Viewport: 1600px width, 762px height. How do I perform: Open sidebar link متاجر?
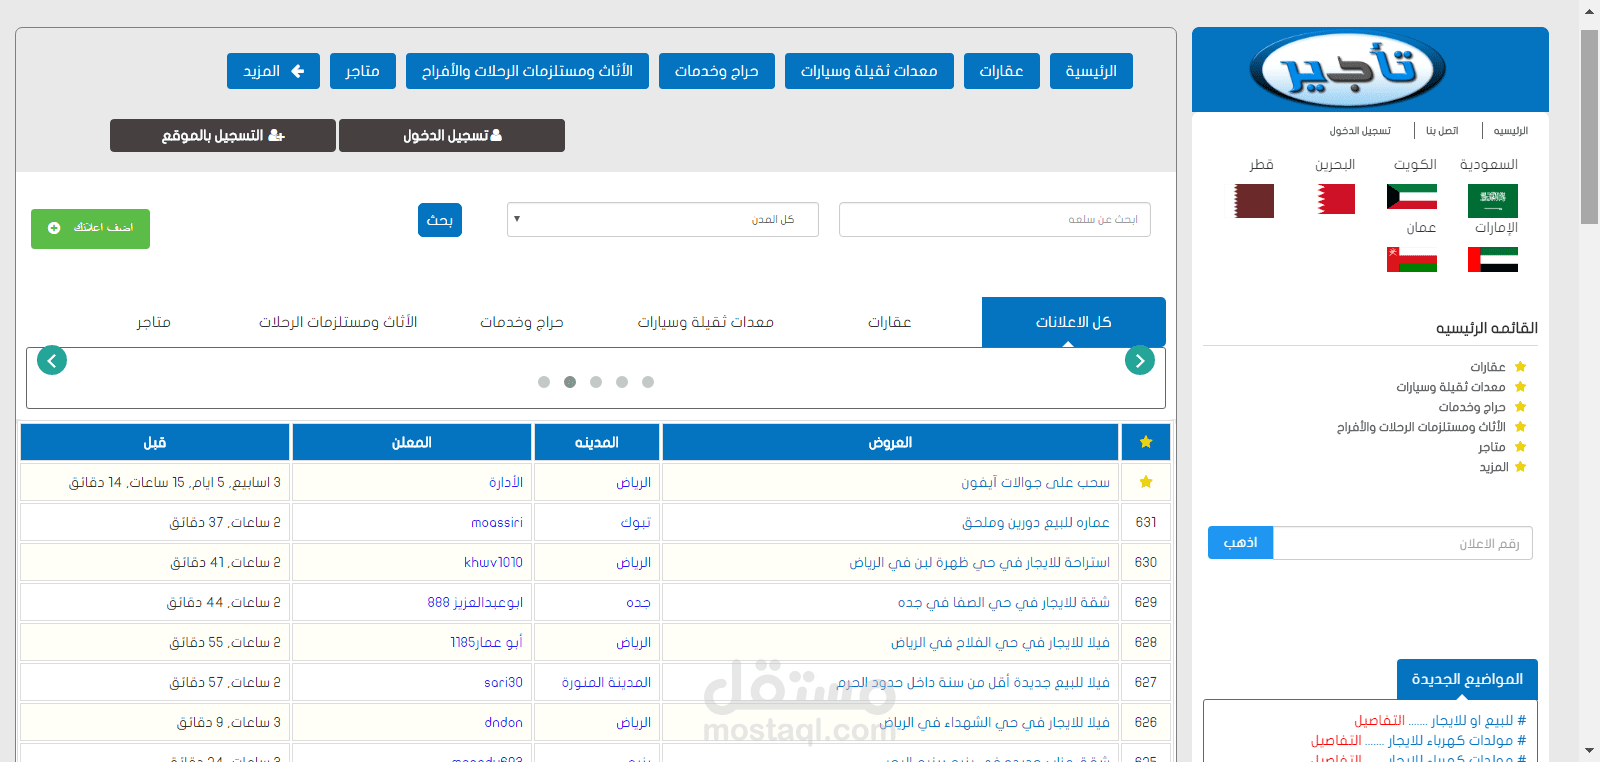point(1492,447)
